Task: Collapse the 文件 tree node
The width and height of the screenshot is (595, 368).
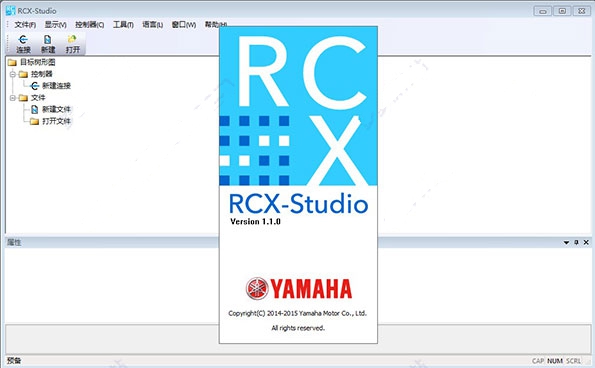Action: pyautogui.click(x=13, y=98)
